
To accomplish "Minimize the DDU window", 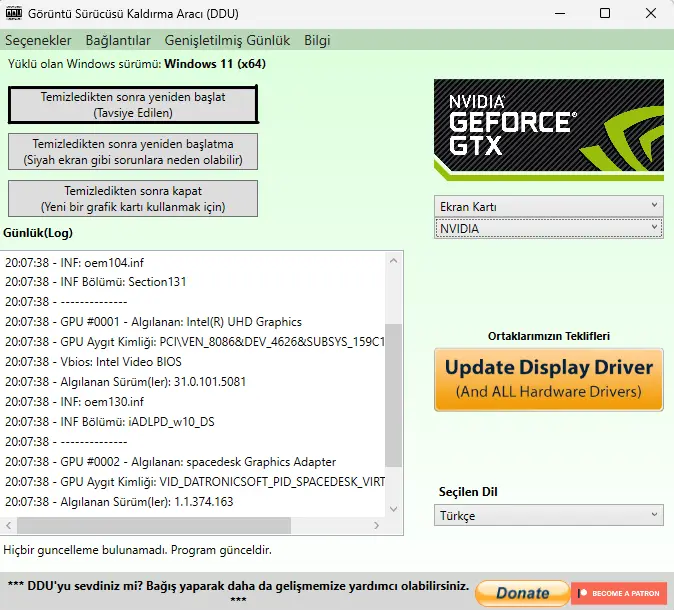I will [560, 13].
